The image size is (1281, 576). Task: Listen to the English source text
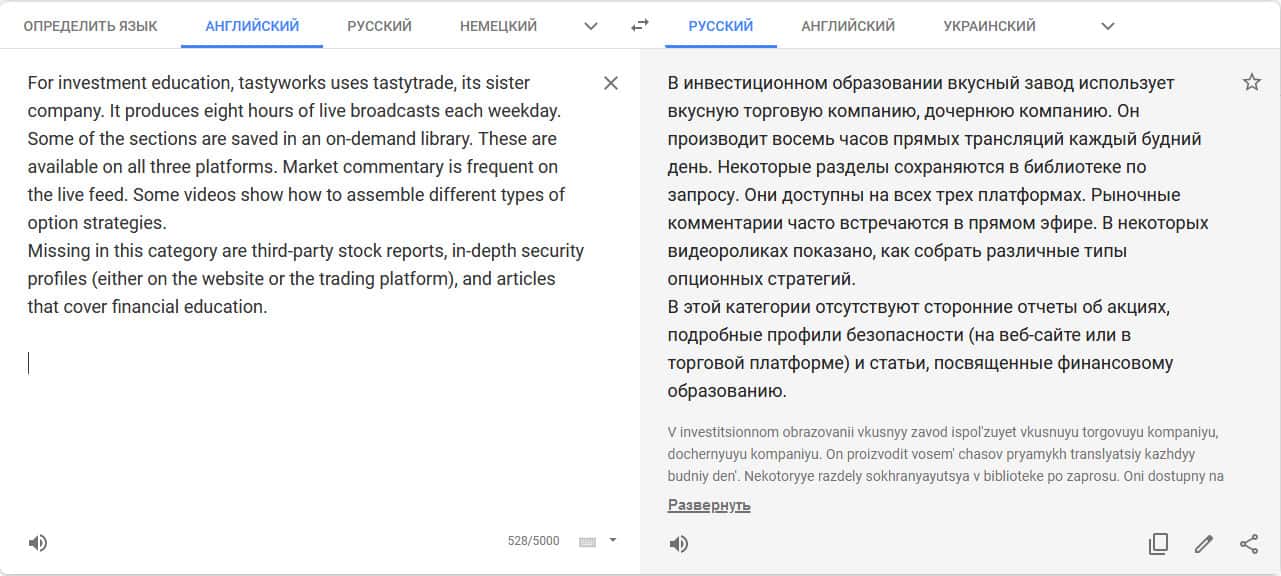point(38,543)
